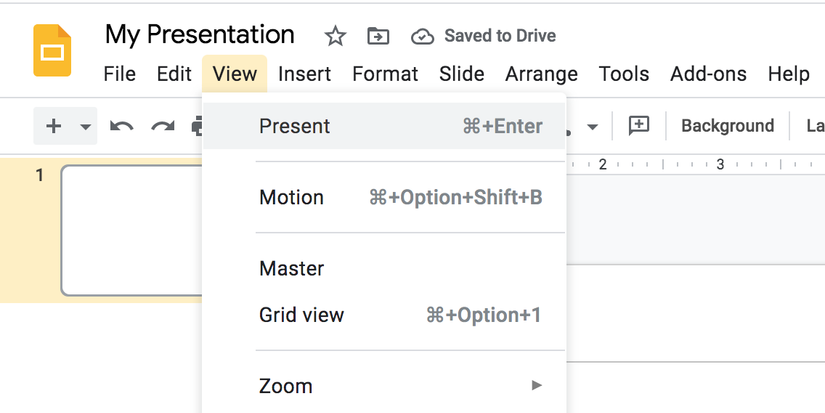Star the presentation
This screenshot has width=825, height=413.
pyautogui.click(x=335, y=37)
